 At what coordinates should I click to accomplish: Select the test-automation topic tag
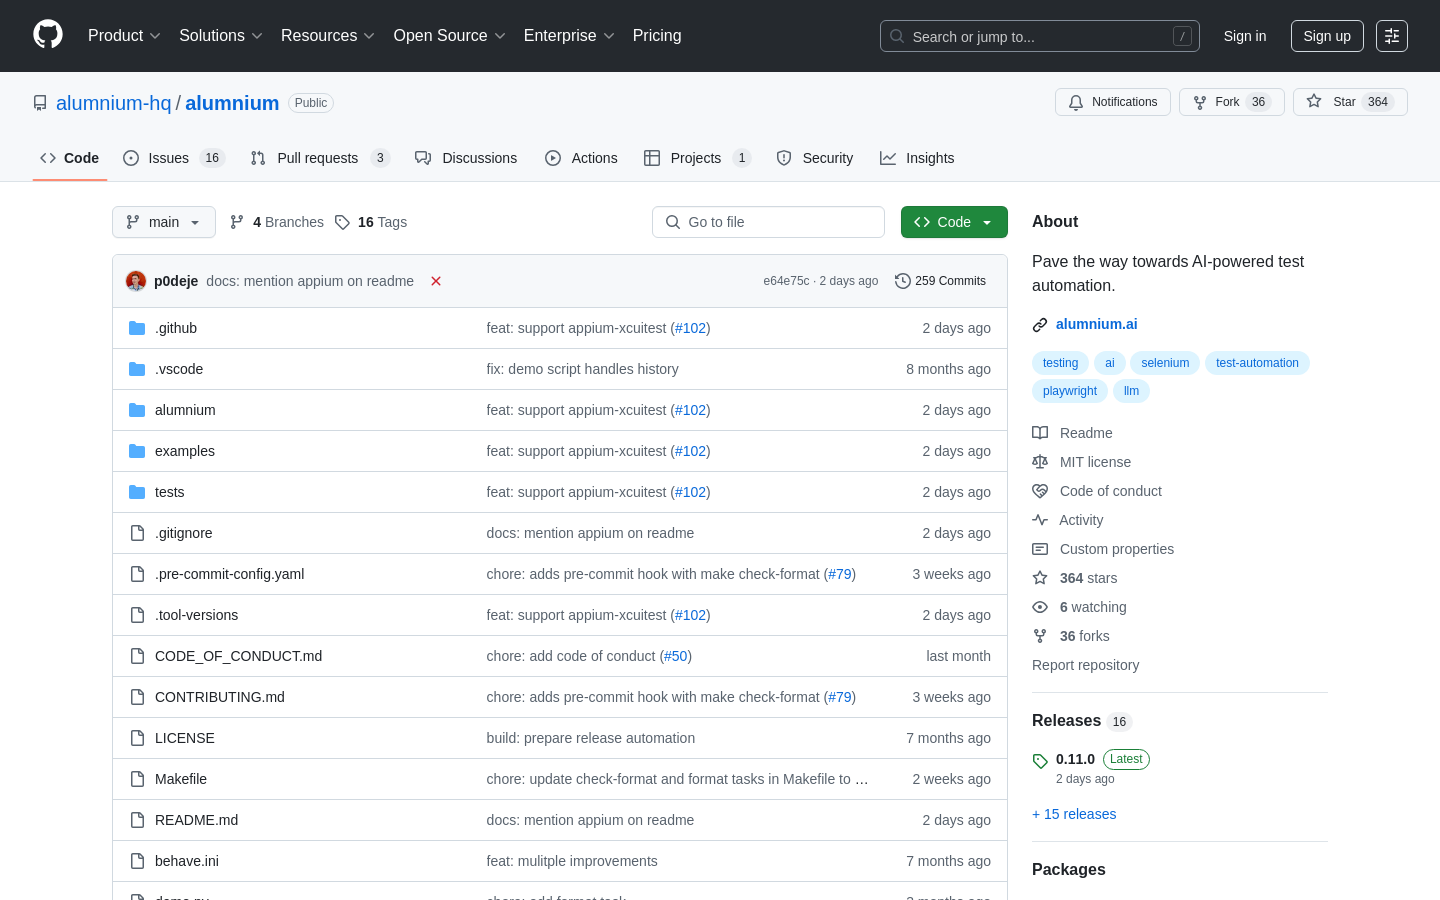pos(1257,363)
